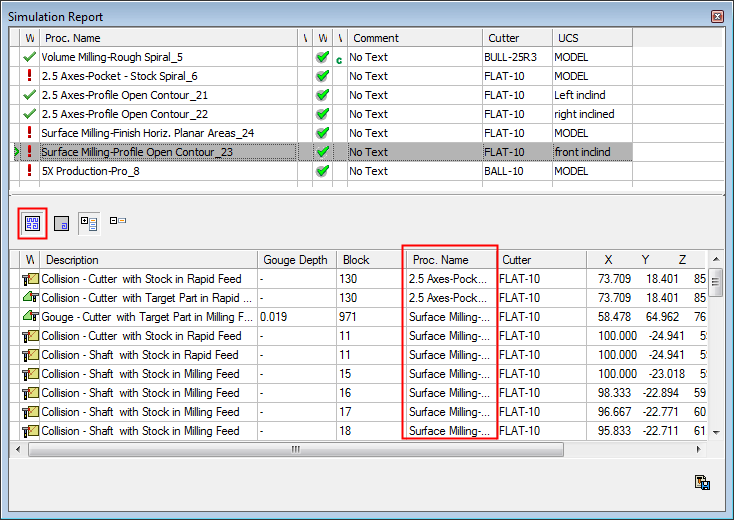Click the collapse-all toolbar icon
Screen dimensions: 734x520
click(x=118, y=221)
